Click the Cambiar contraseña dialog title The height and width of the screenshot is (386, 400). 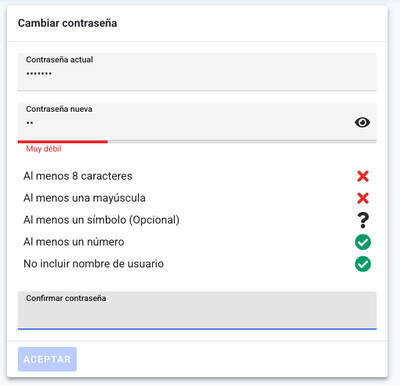pyautogui.click(x=67, y=23)
